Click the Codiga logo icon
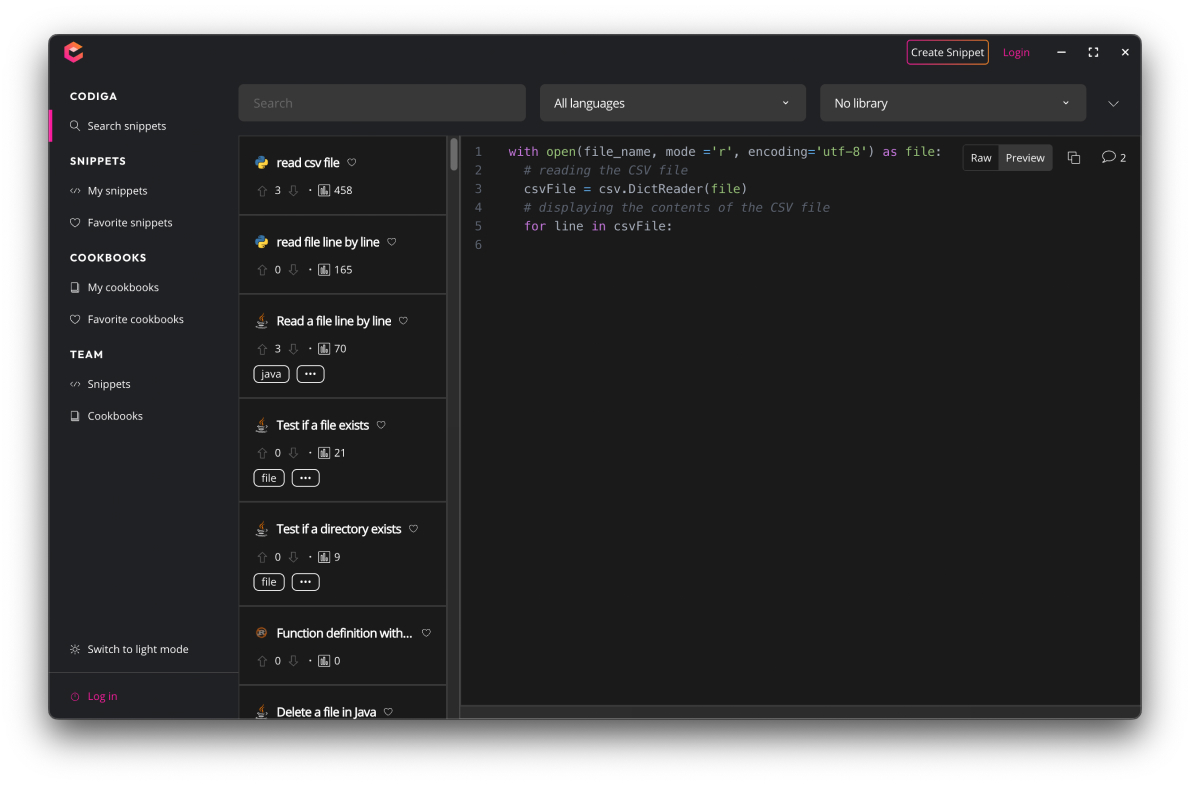Screen dimensions: 1190x785 coord(74,52)
